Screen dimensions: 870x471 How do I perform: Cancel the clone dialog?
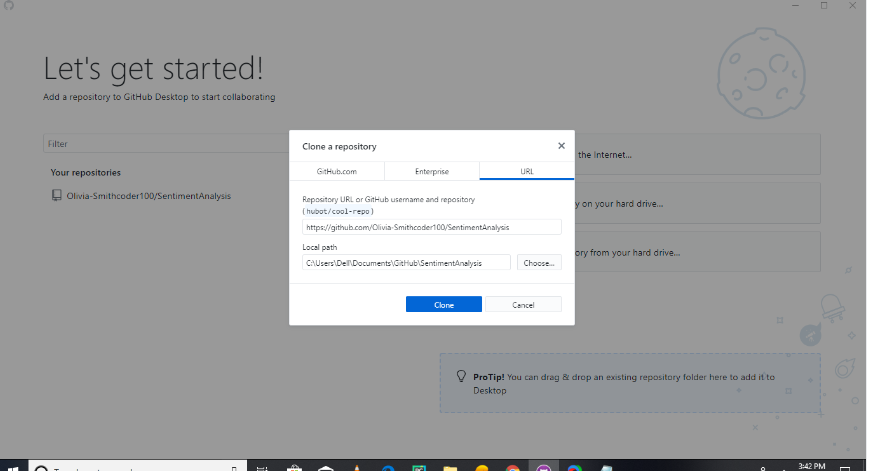point(523,305)
